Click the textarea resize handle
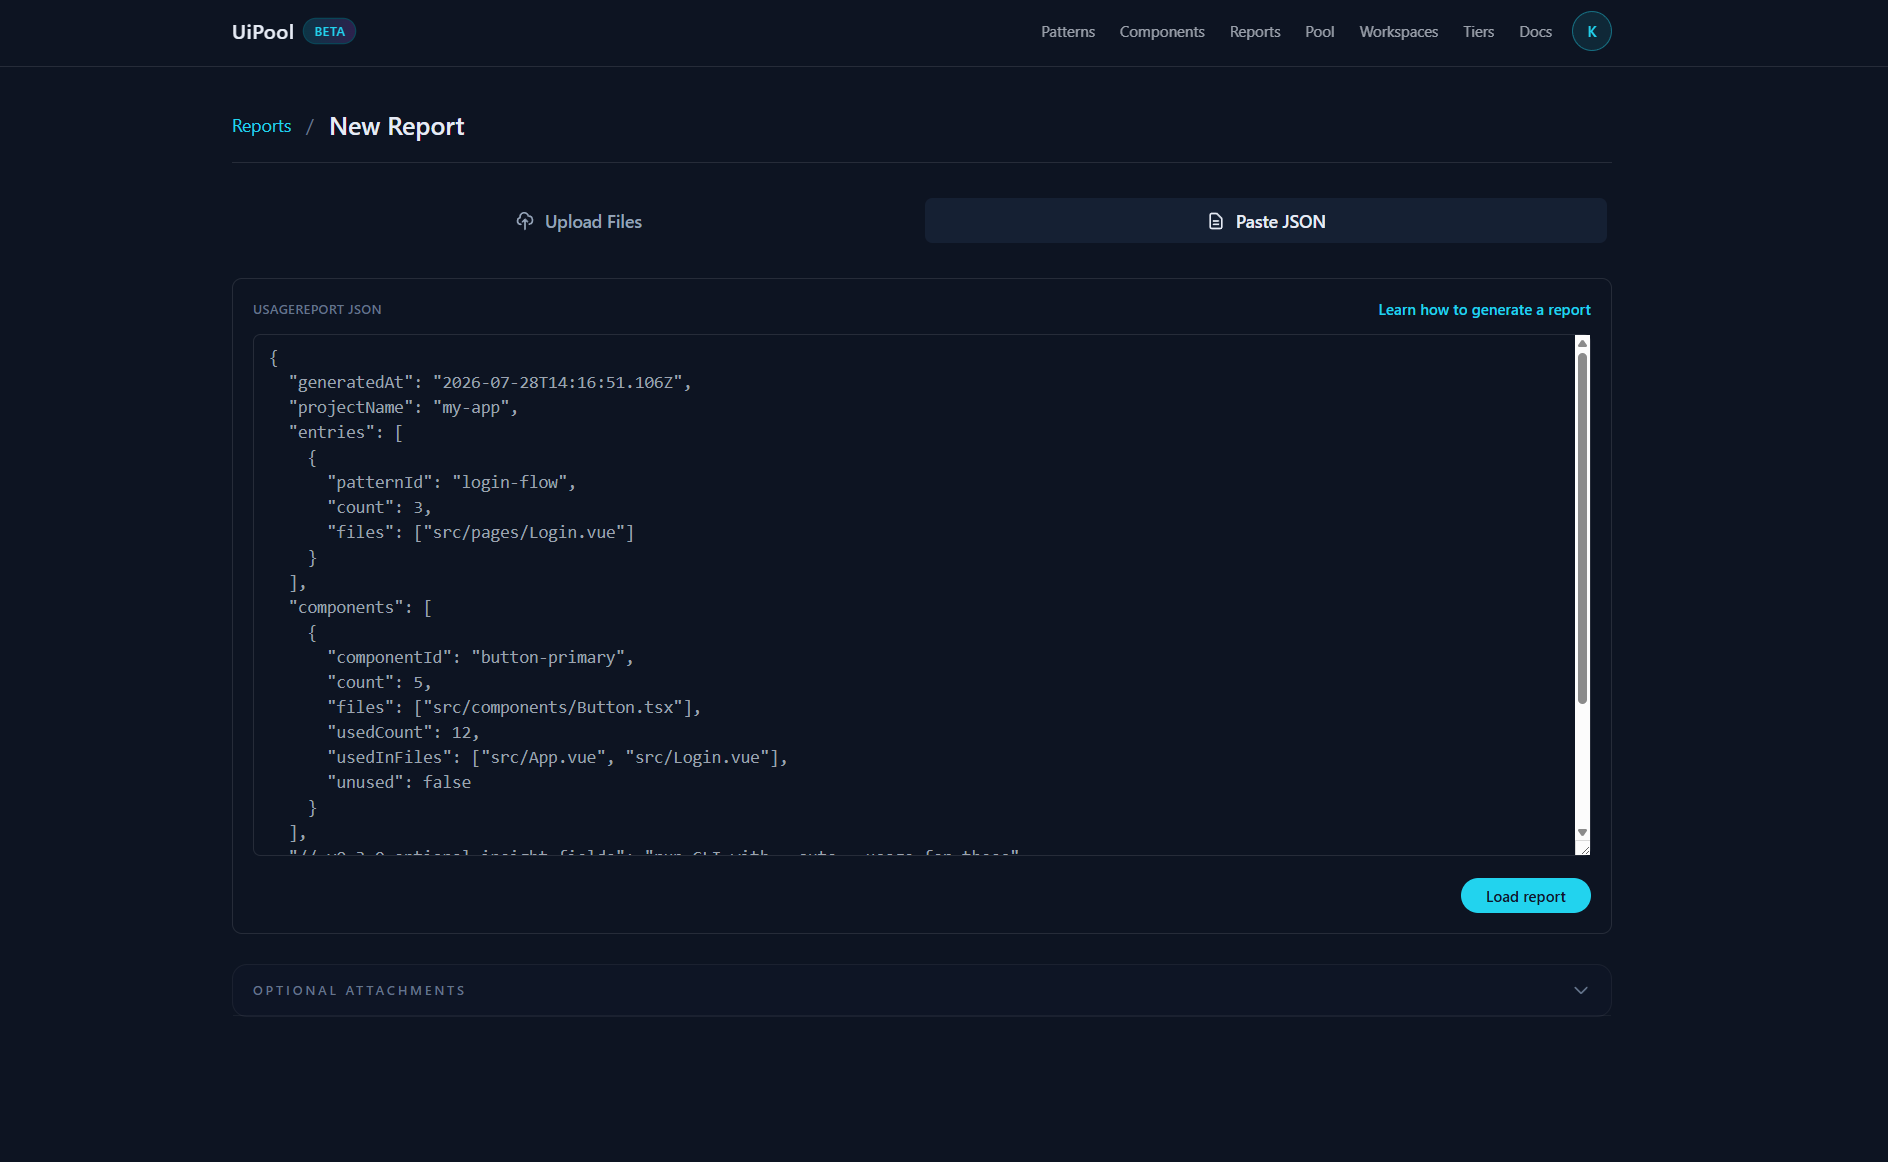 tap(1583, 849)
